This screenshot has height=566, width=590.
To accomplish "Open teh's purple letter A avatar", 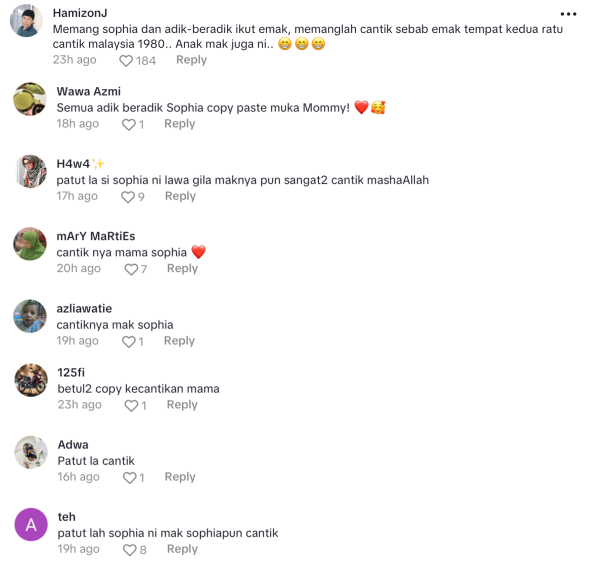I will [31, 525].
